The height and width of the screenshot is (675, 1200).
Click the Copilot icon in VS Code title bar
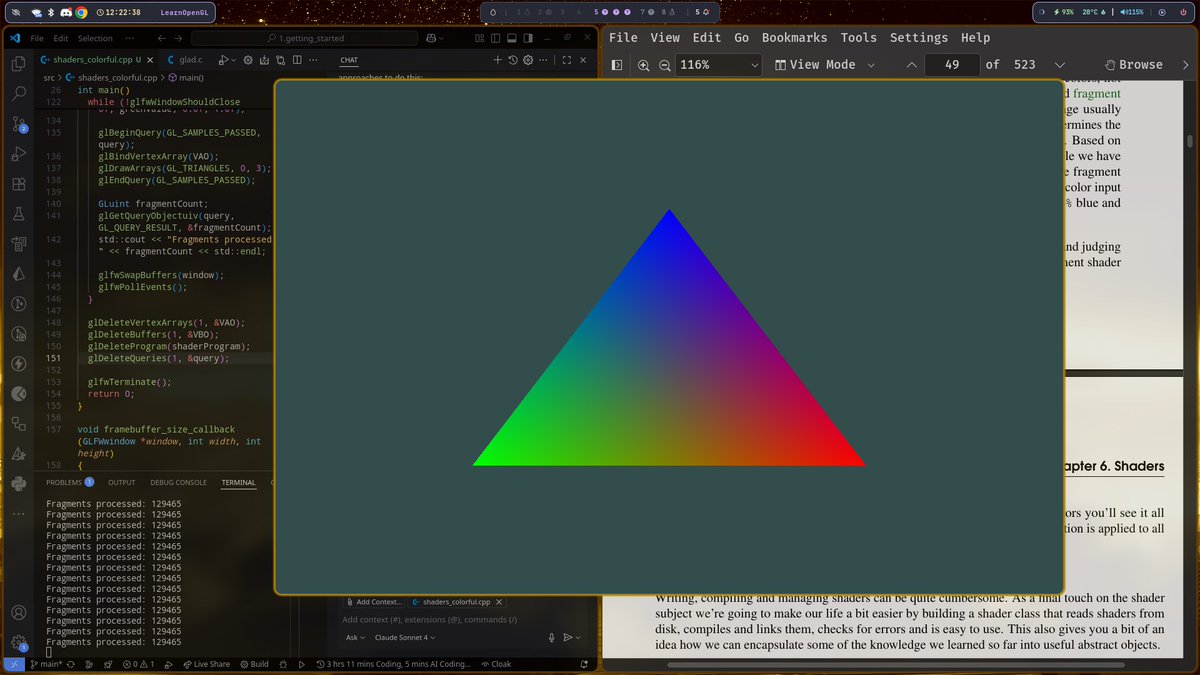point(431,38)
